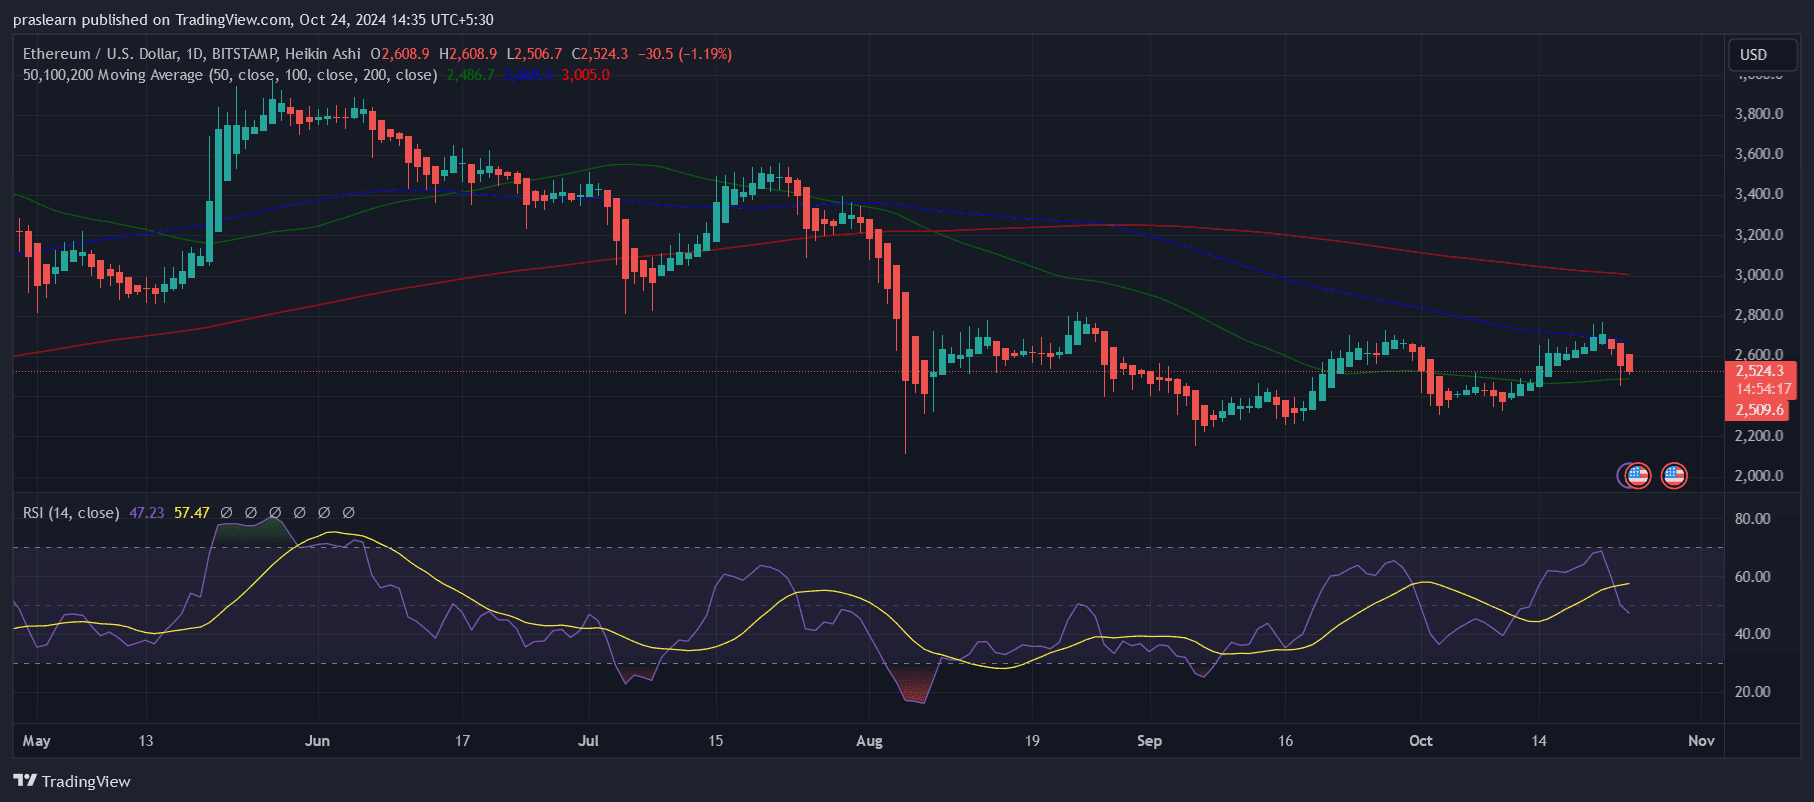Click the 20.00 RSI axis label

click(1752, 692)
